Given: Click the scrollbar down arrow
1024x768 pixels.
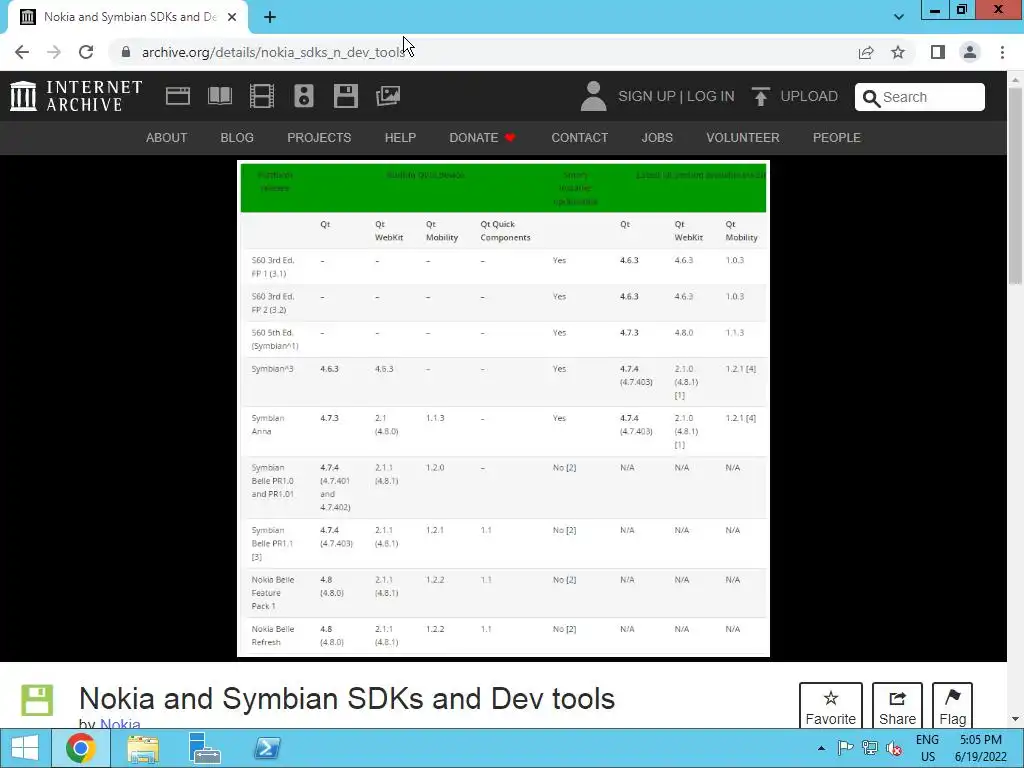Looking at the screenshot, I should [x=1015, y=720].
